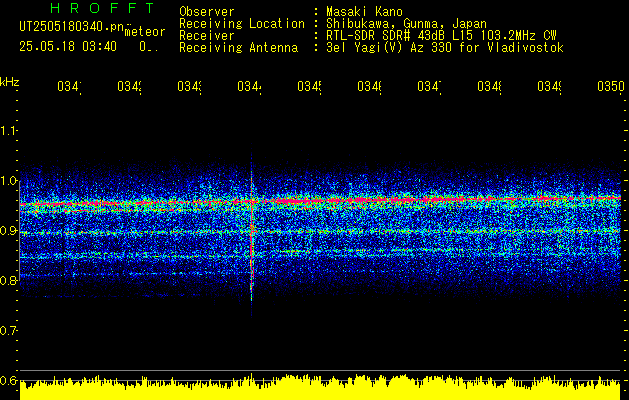This screenshot has height=400, width=629.
Task: Select the filename UT2505180340 text
Action: pos(72,26)
